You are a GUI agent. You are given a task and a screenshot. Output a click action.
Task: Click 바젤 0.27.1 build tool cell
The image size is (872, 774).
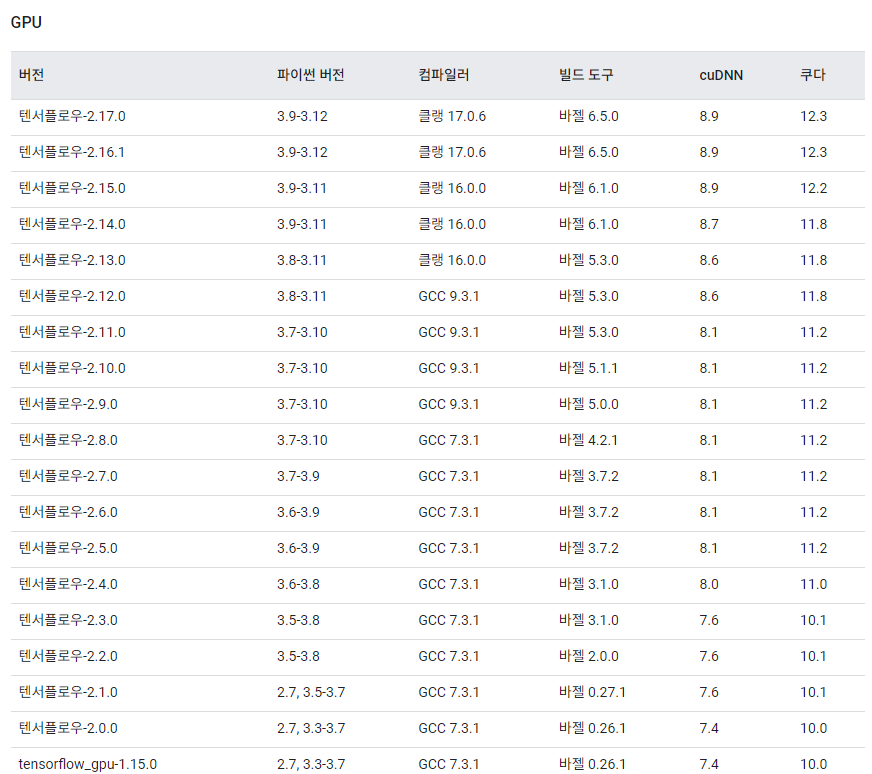click(592, 692)
